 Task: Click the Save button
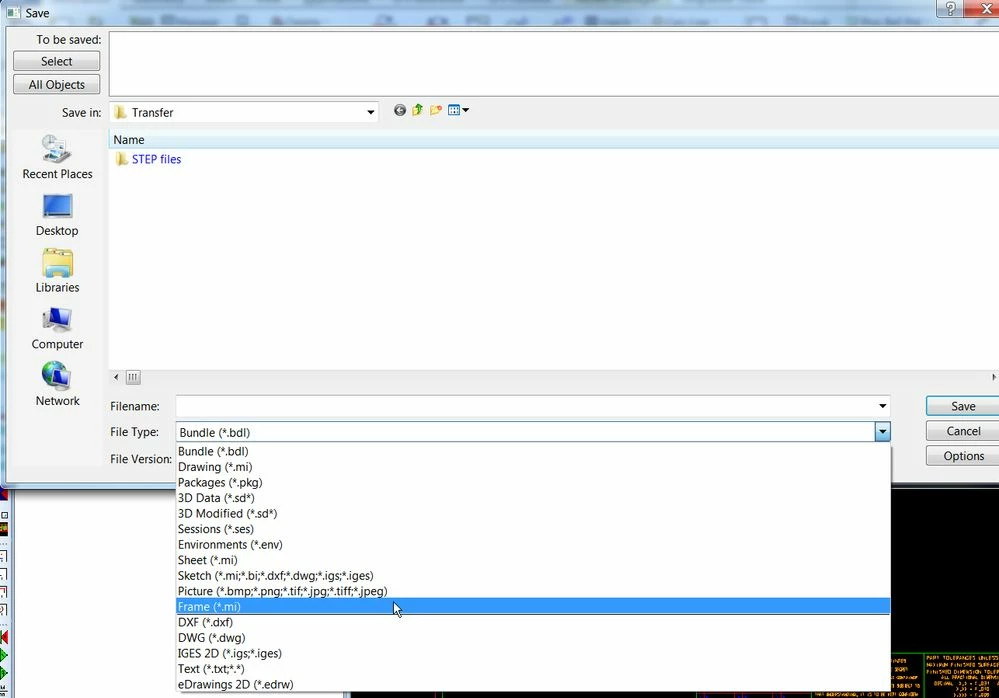[963, 406]
